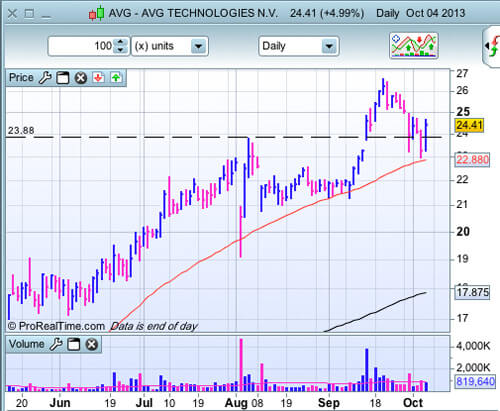Click the Sep label on time axis

click(x=329, y=403)
